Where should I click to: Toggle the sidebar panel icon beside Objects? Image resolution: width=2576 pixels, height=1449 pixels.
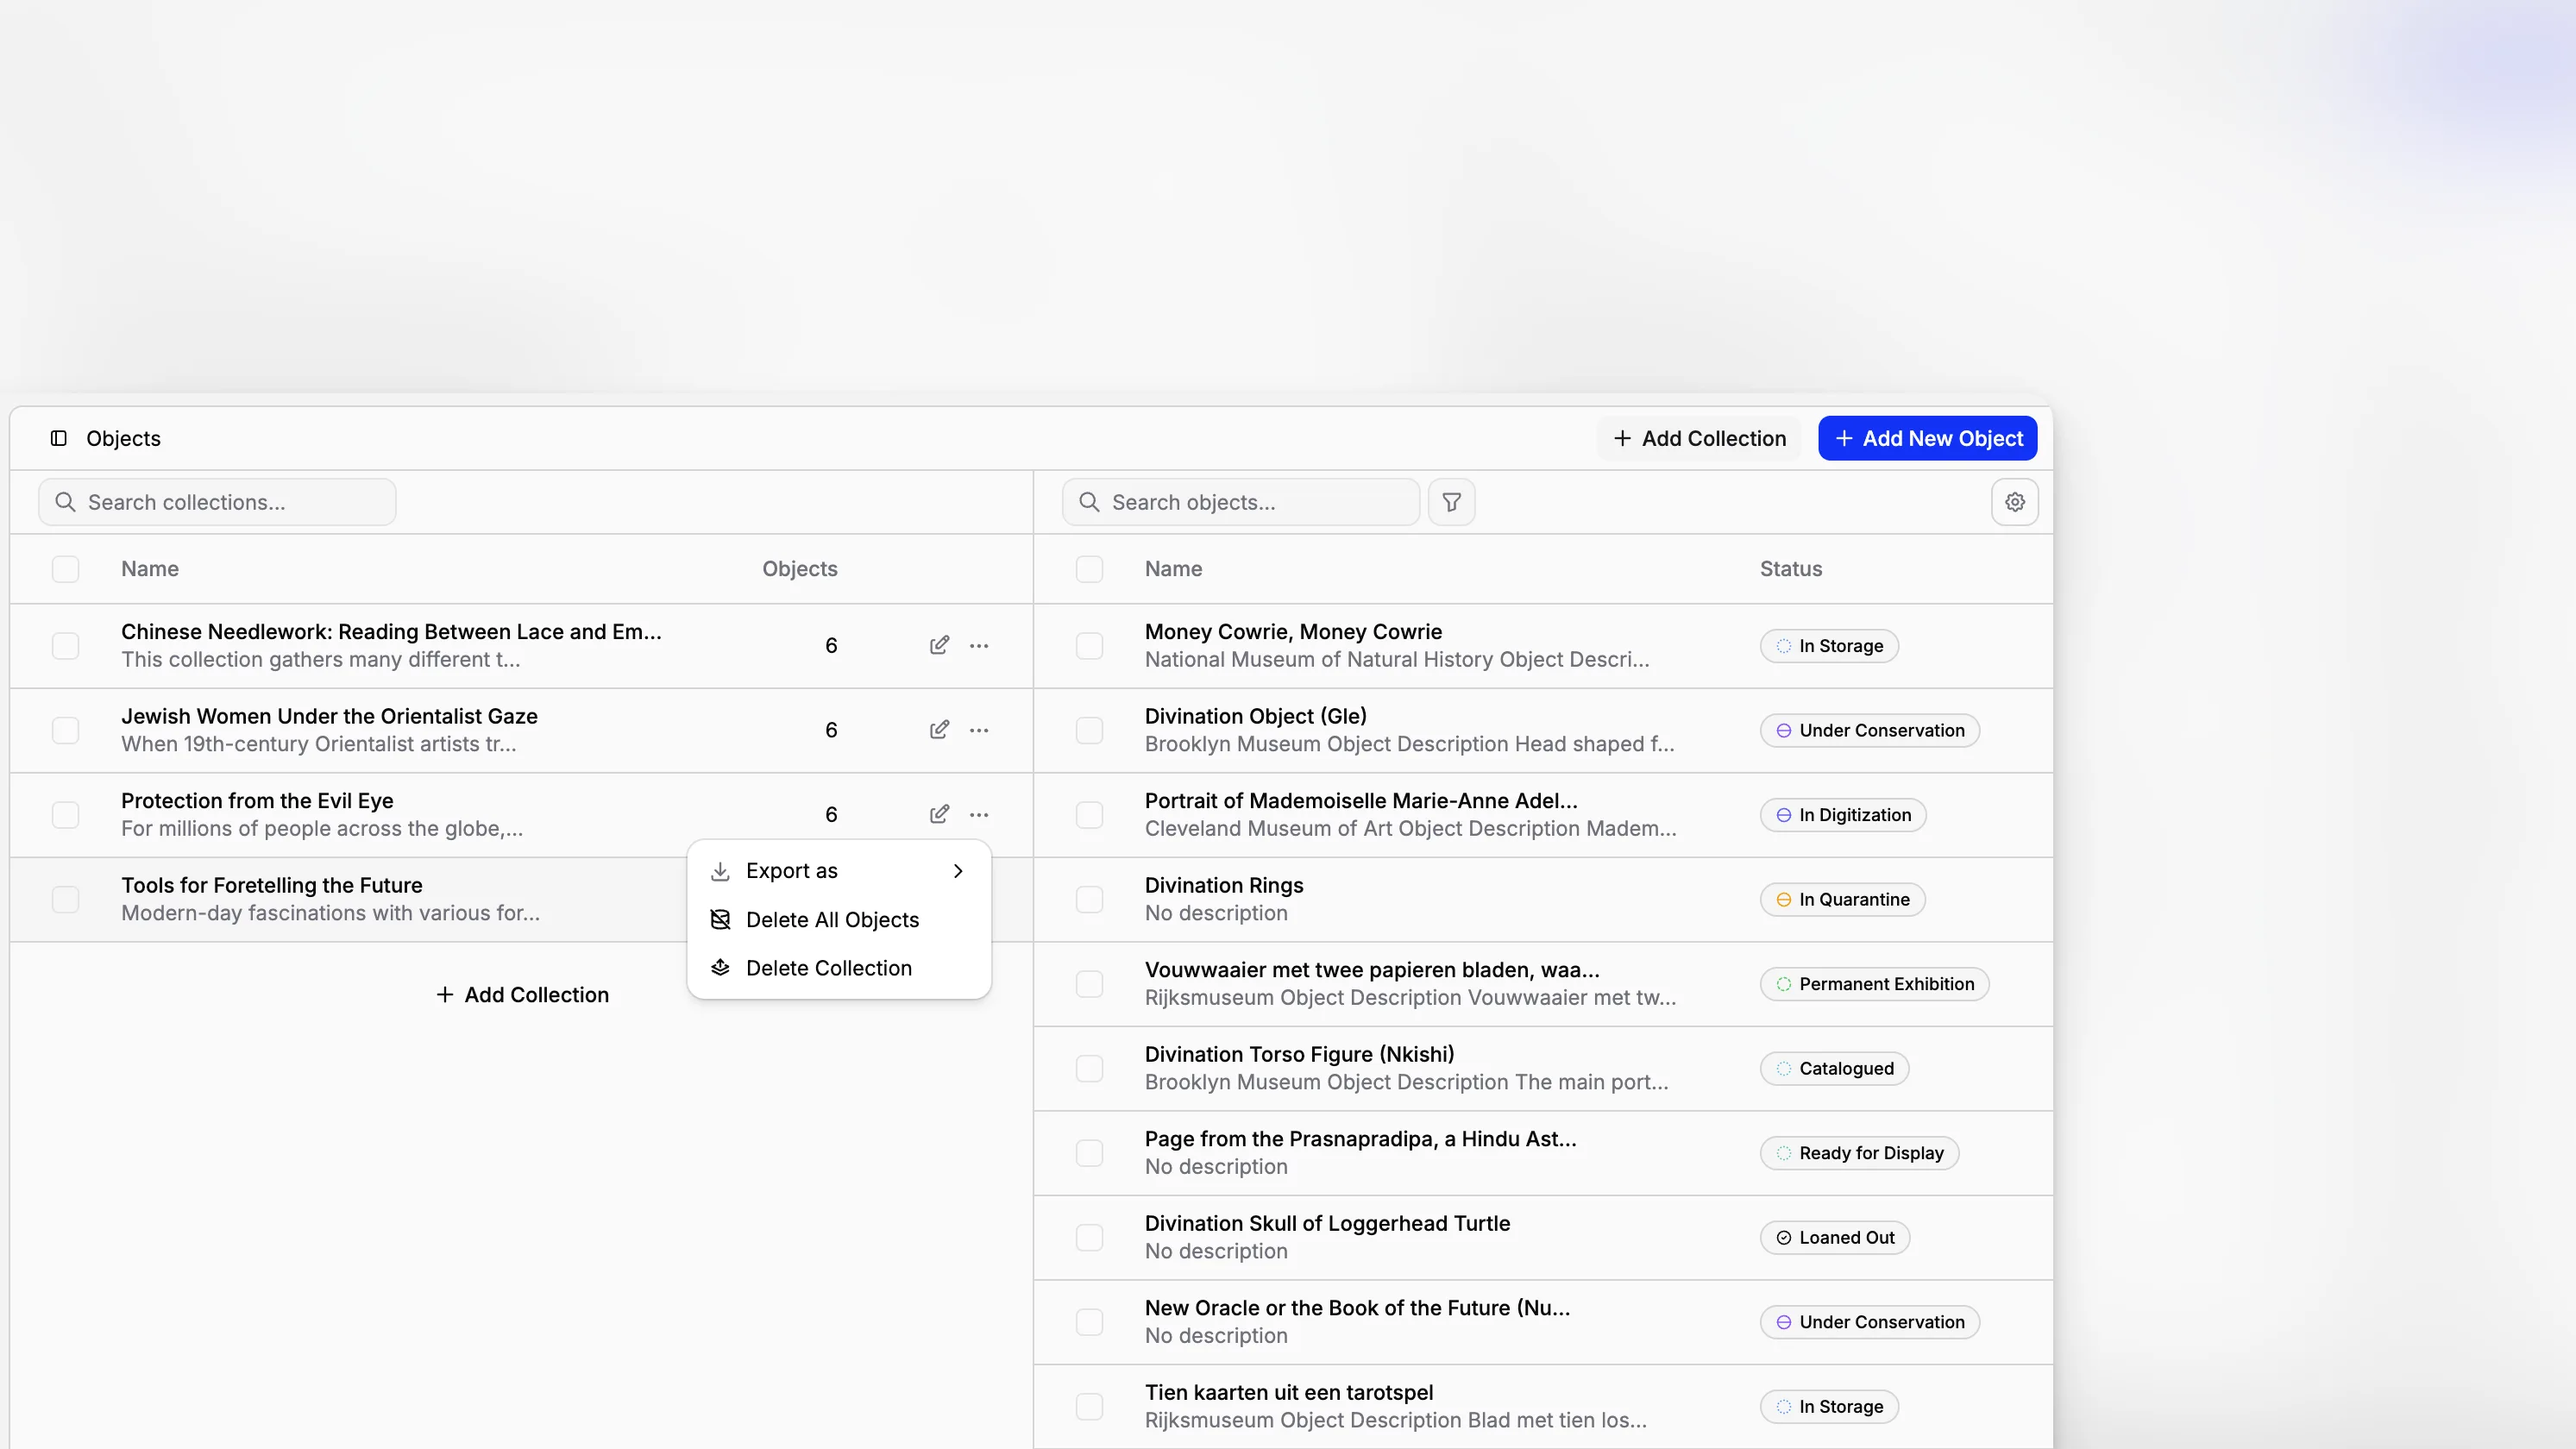[x=59, y=438]
